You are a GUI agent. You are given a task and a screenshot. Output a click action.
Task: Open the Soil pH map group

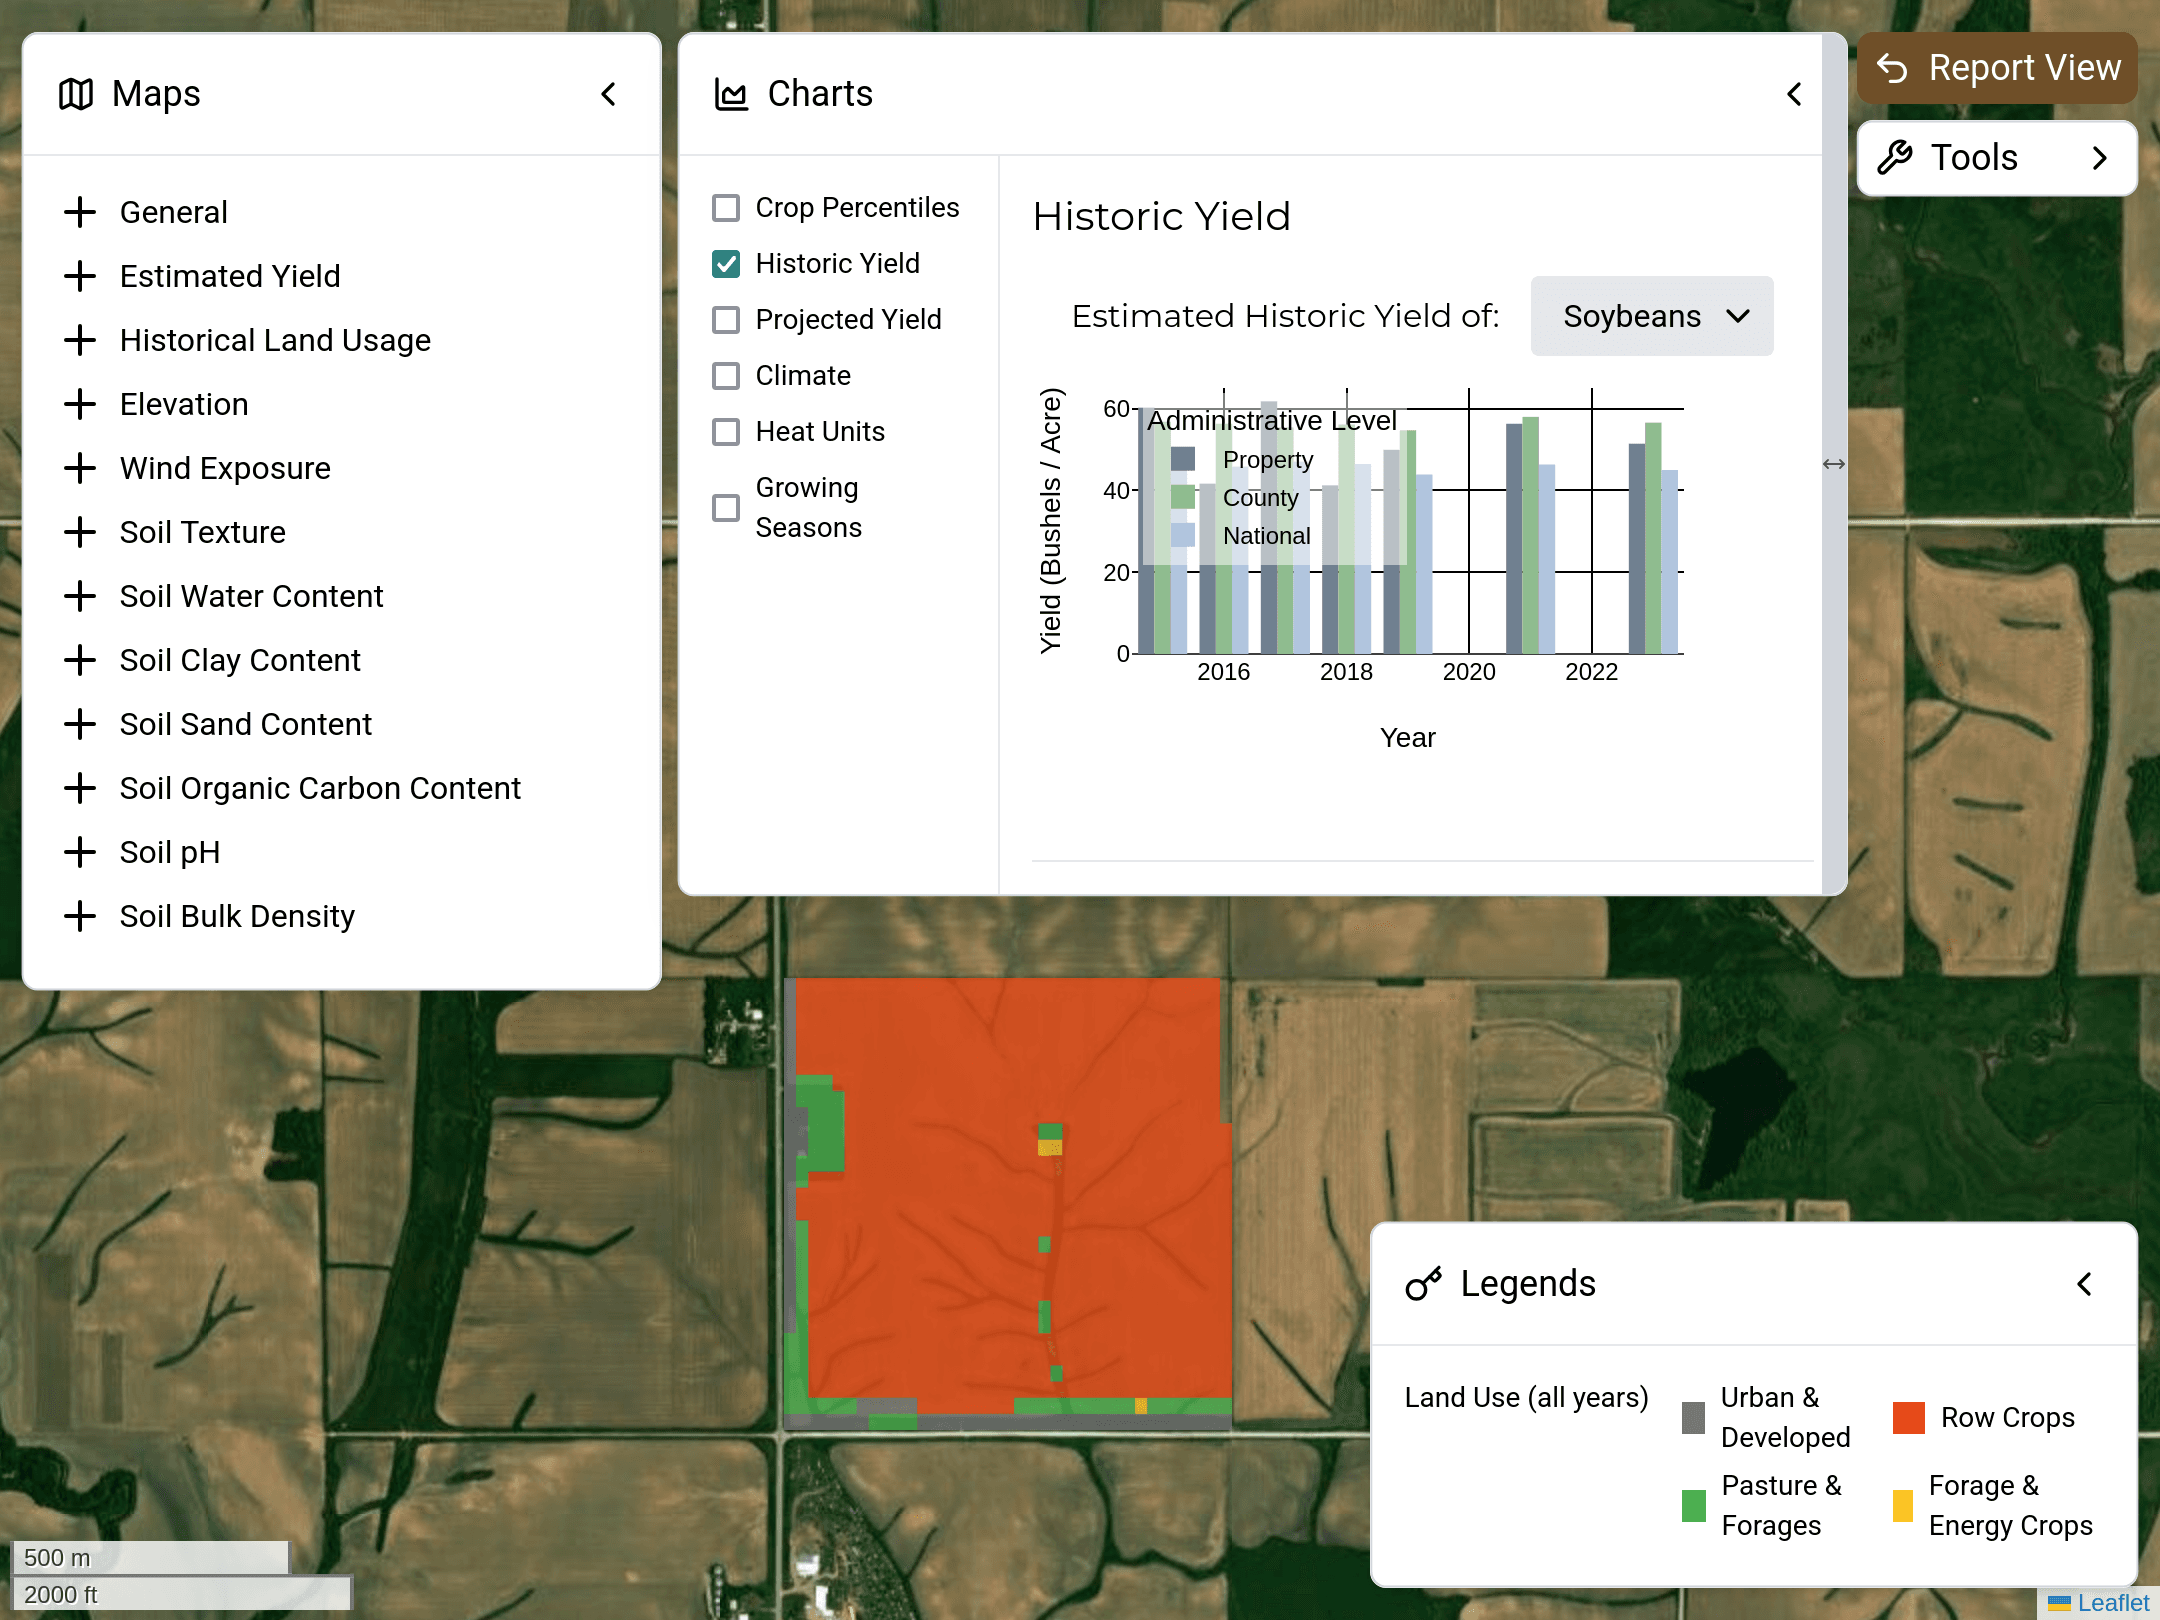170,852
